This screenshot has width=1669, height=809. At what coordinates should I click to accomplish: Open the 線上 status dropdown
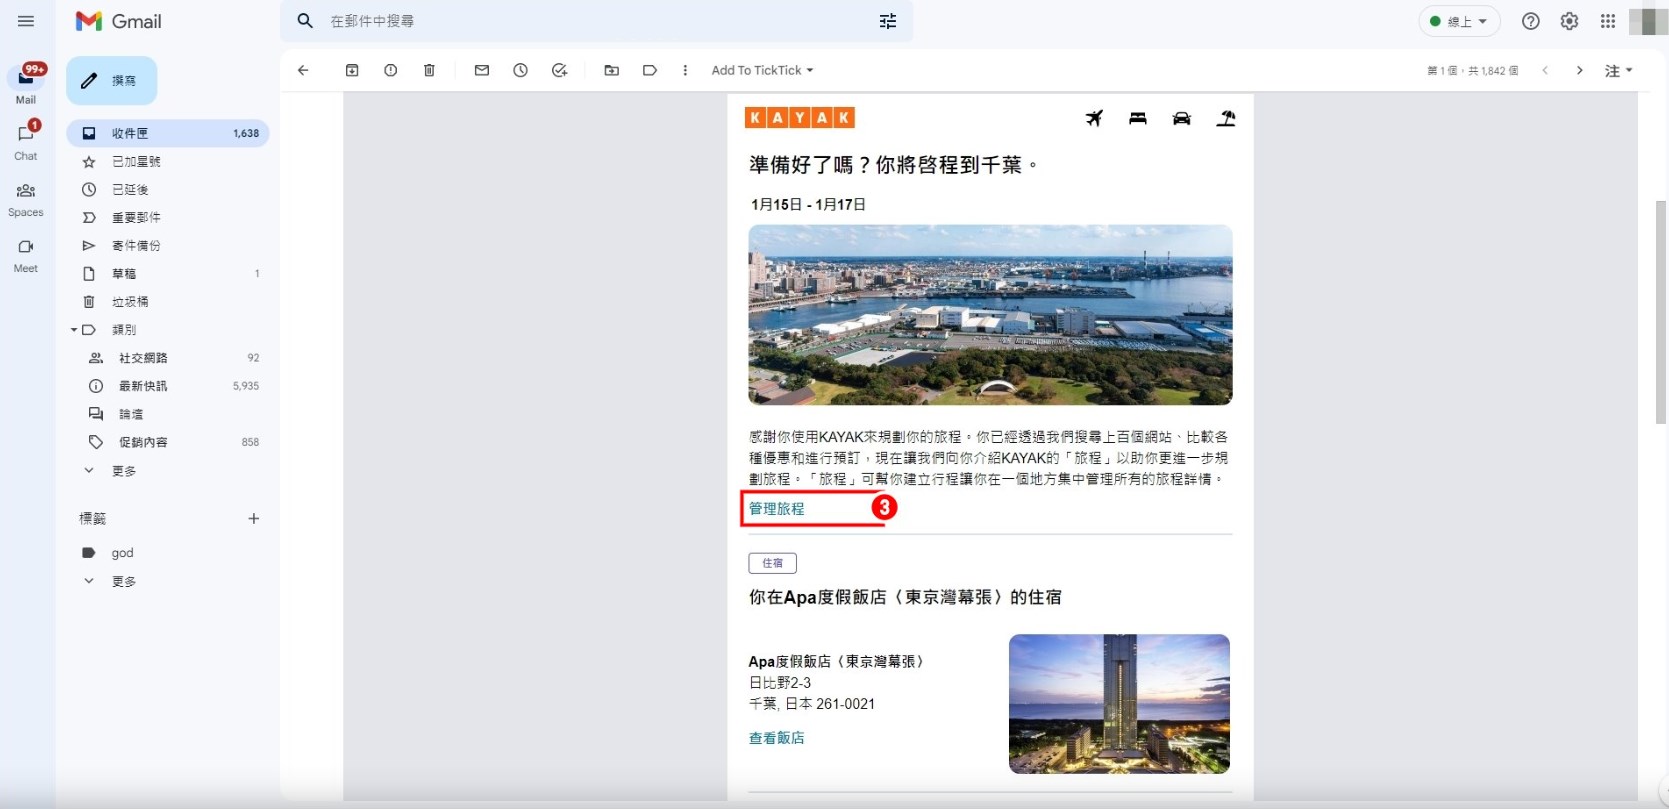click(x=1459, y=21)
